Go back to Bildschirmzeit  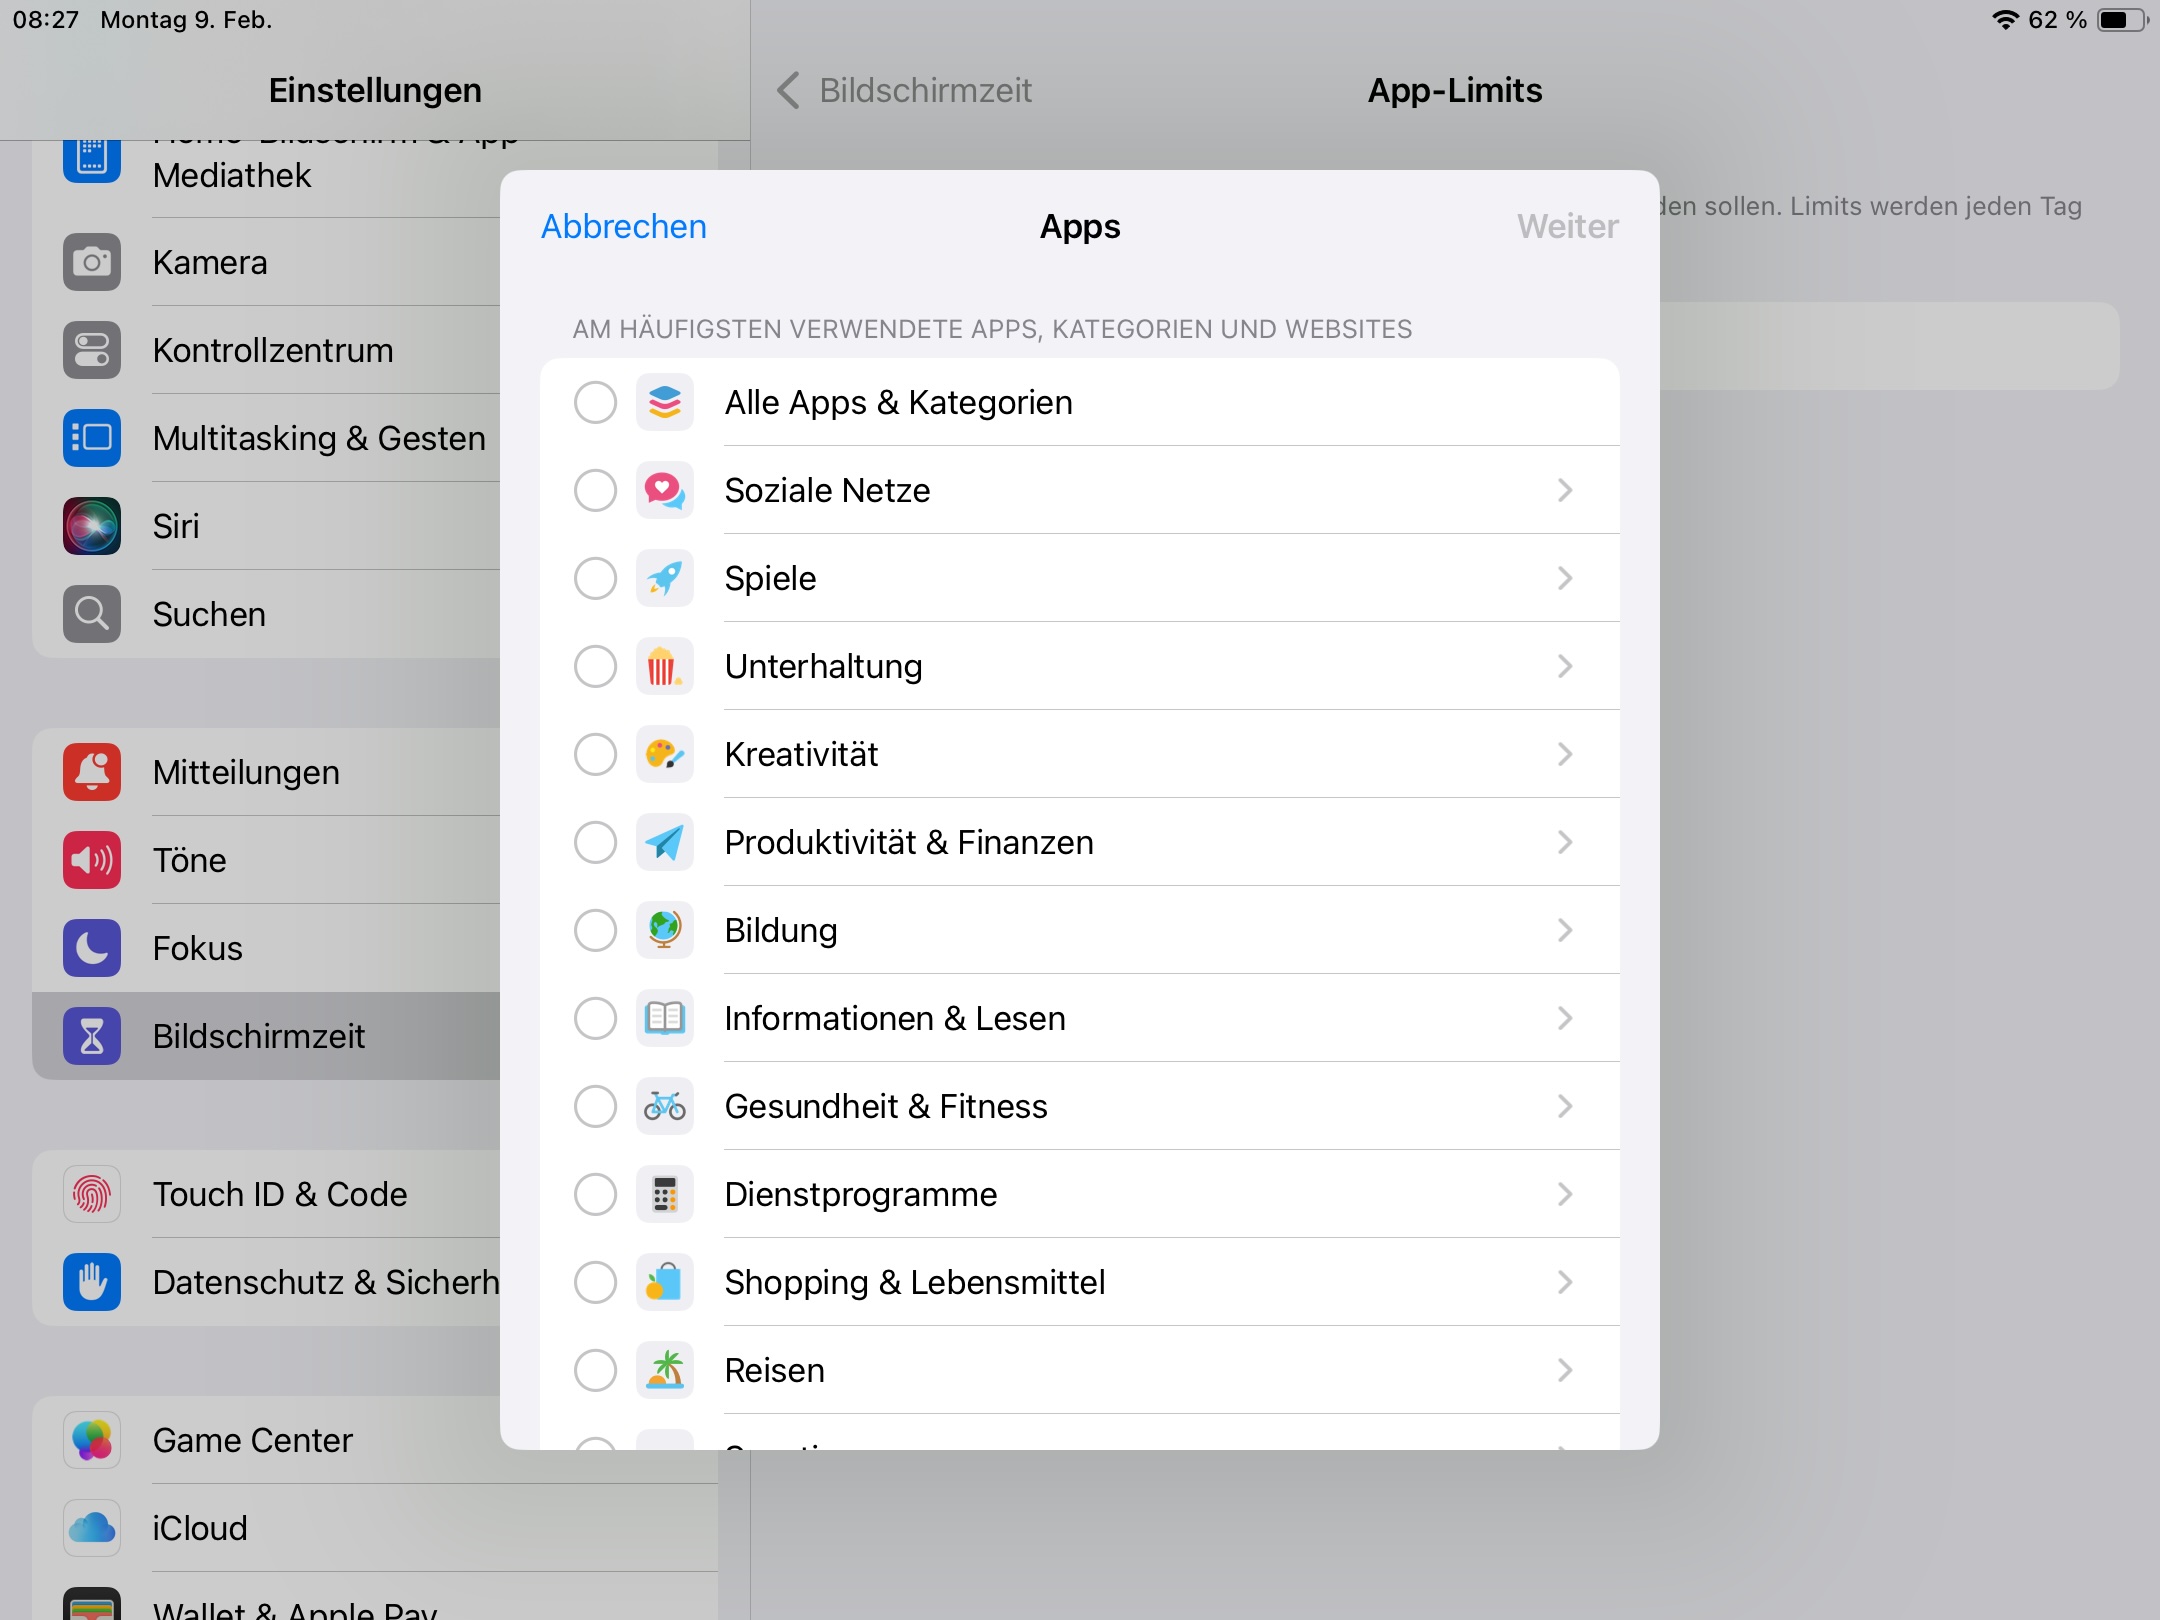[x=905, y=90]
